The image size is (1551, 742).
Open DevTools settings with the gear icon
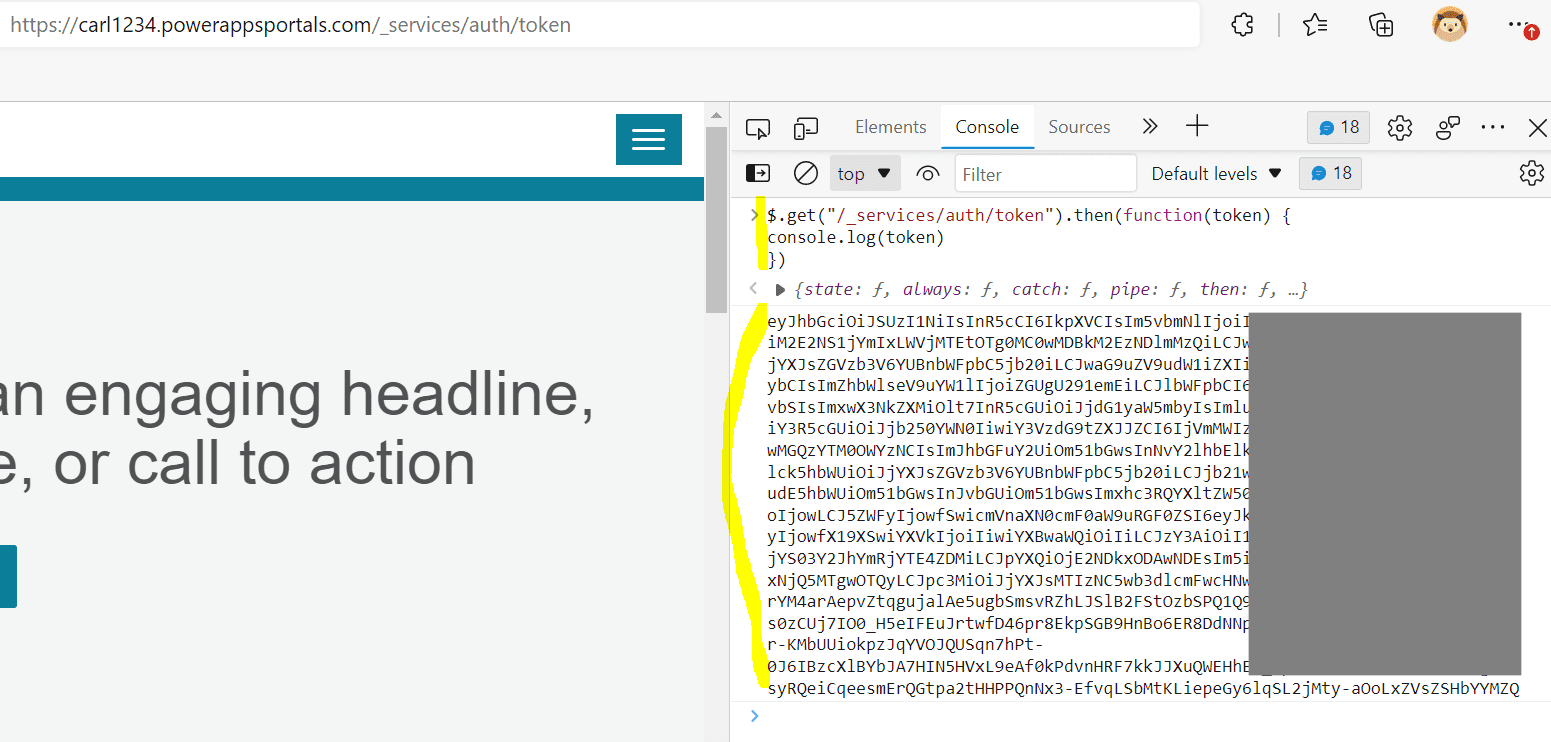[x=1399, y=128]
